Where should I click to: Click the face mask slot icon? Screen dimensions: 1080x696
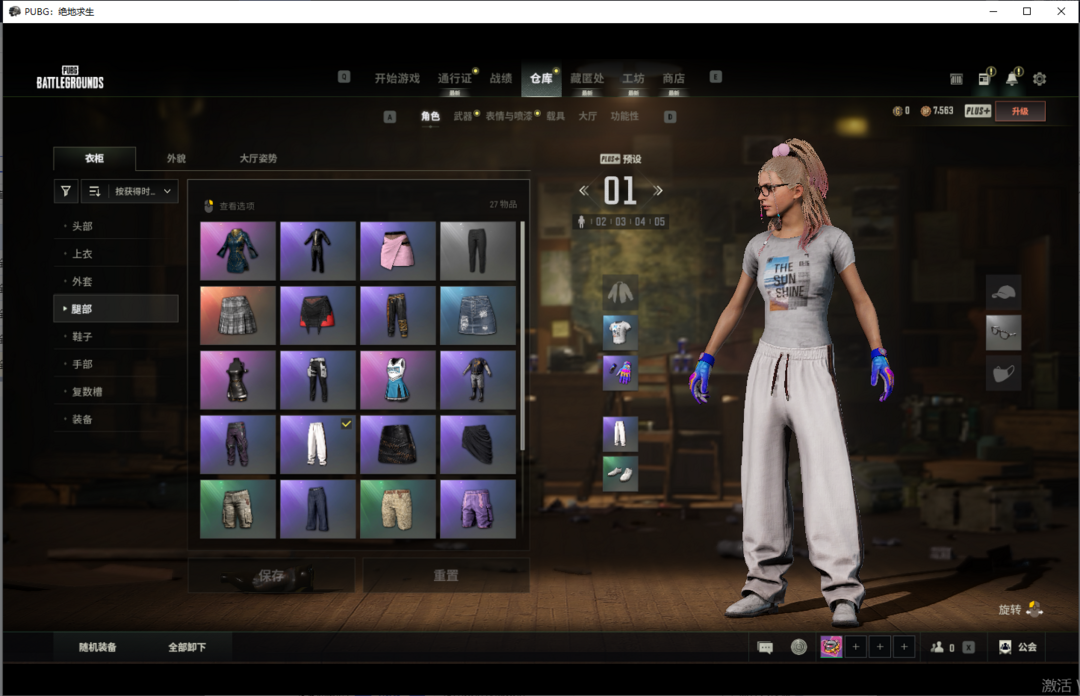click(x=1003, y=373)
